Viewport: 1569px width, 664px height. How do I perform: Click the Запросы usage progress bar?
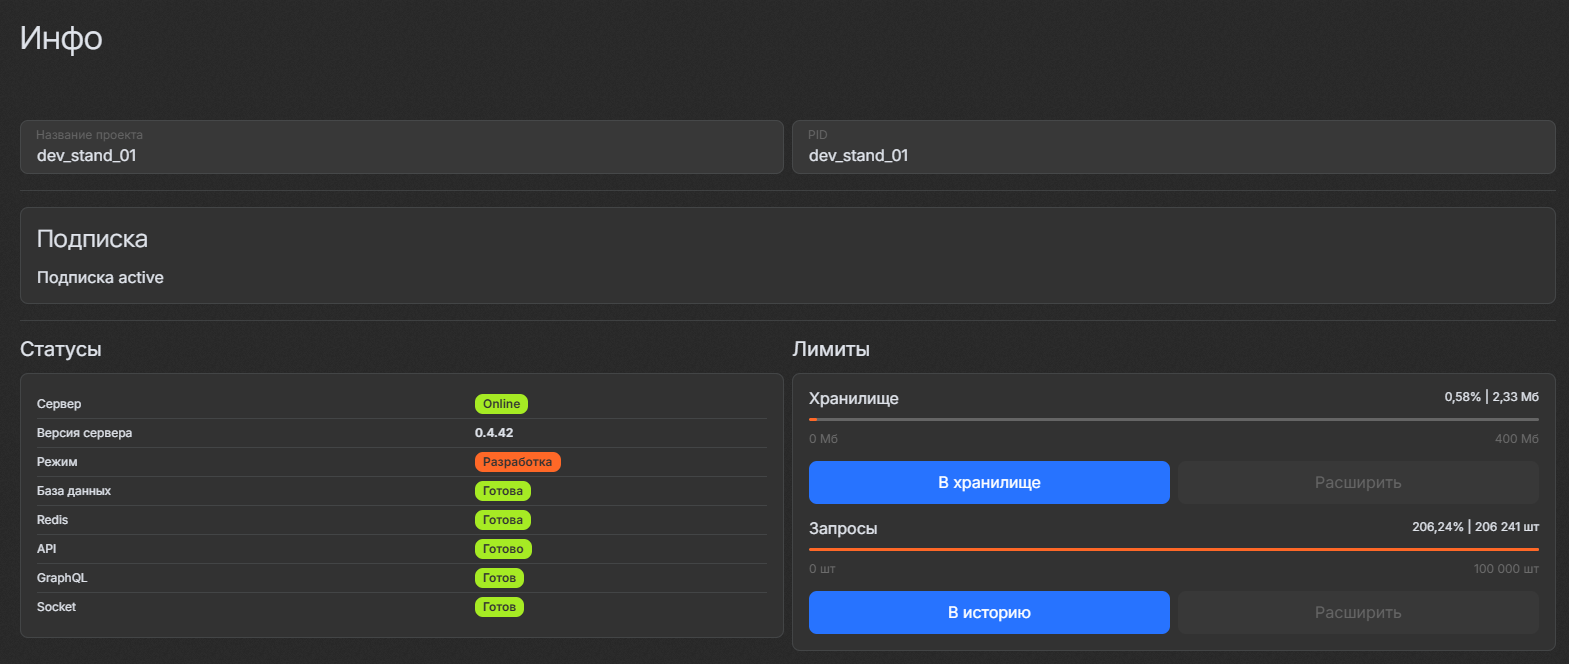1173,549
